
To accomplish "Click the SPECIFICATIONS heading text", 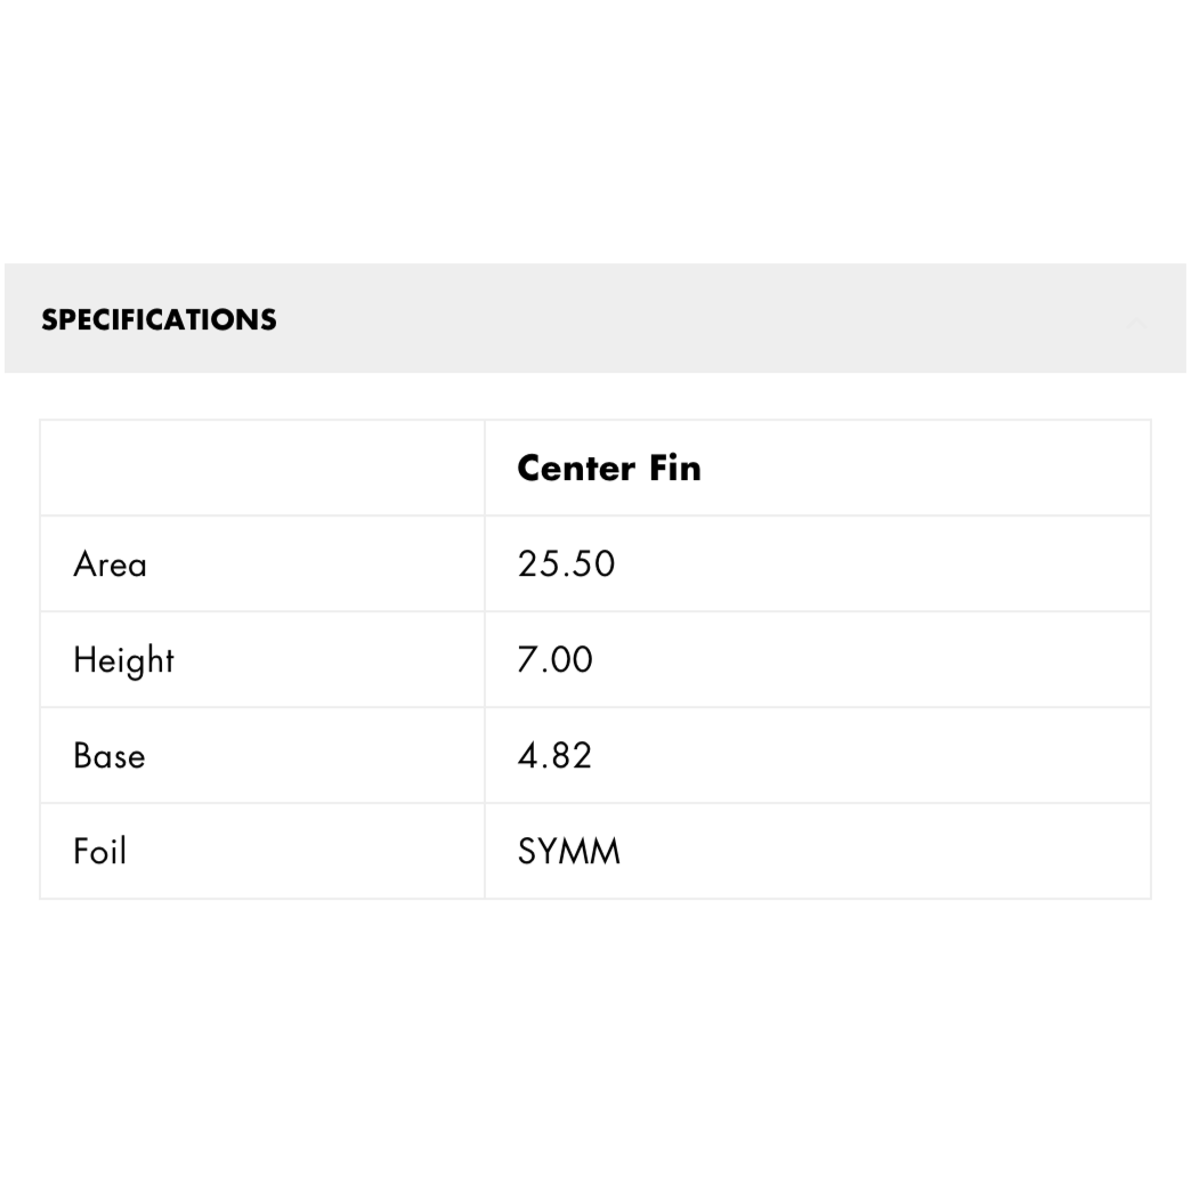I will pyautogui.click(x=159, y=320).
